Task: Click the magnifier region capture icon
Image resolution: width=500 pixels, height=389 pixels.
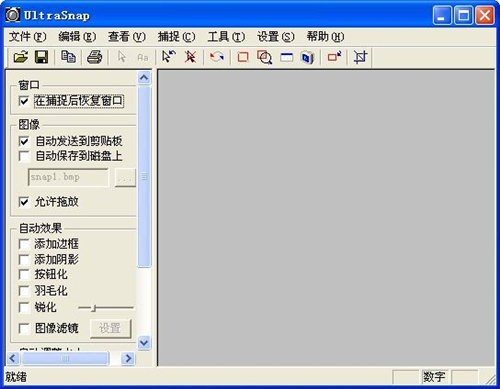Action: [264, 57]
